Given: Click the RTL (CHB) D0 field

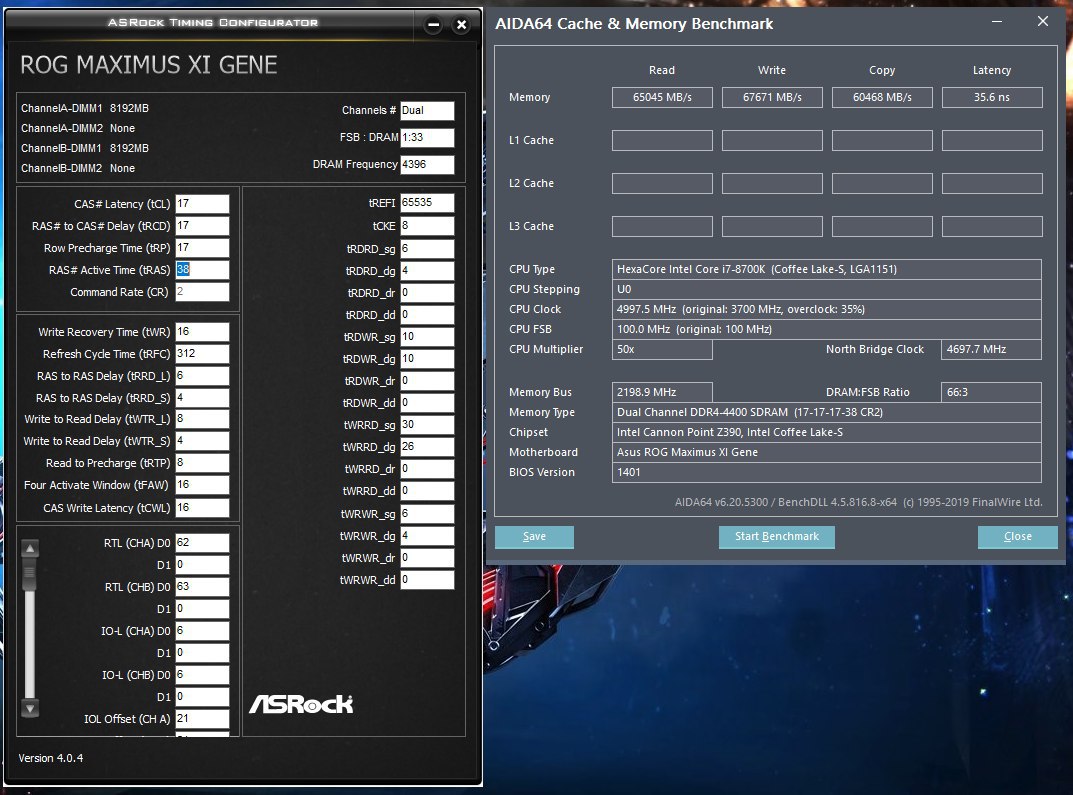Looking at the screenshot, I should click(202, 586).
